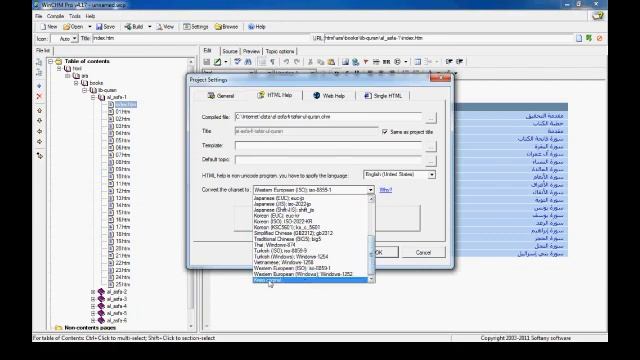This screenshot has width=640, height=360.
Task: Open the Topic options tab
Action: pos(280,51)
